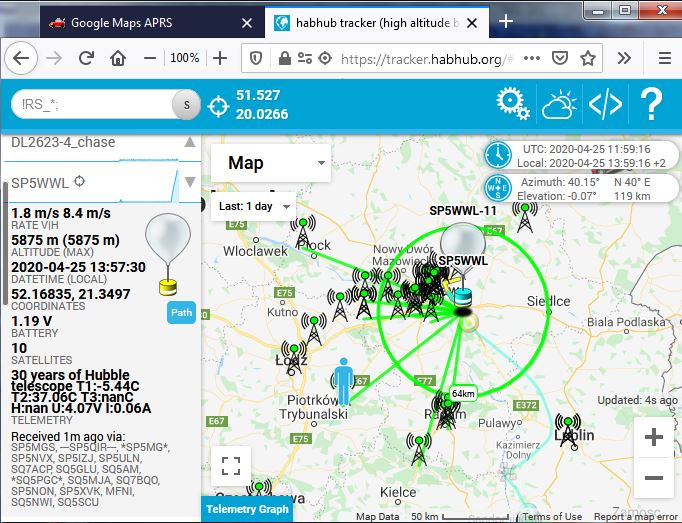Open the page actions three-dot menu
The image size is (682, 523).
pos(532,58)
